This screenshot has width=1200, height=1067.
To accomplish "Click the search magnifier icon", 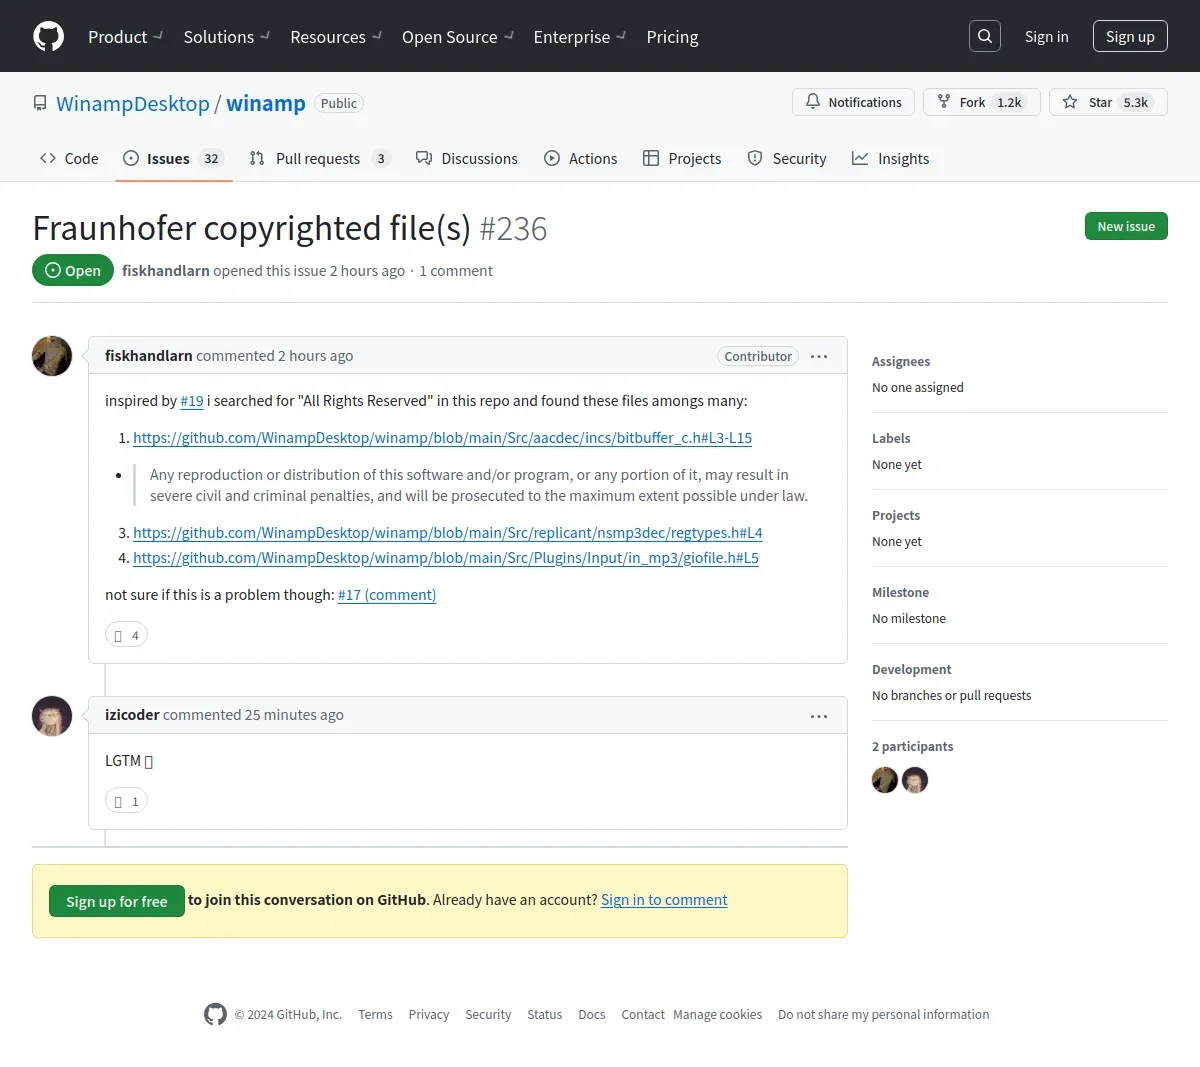I will point(985,36).
